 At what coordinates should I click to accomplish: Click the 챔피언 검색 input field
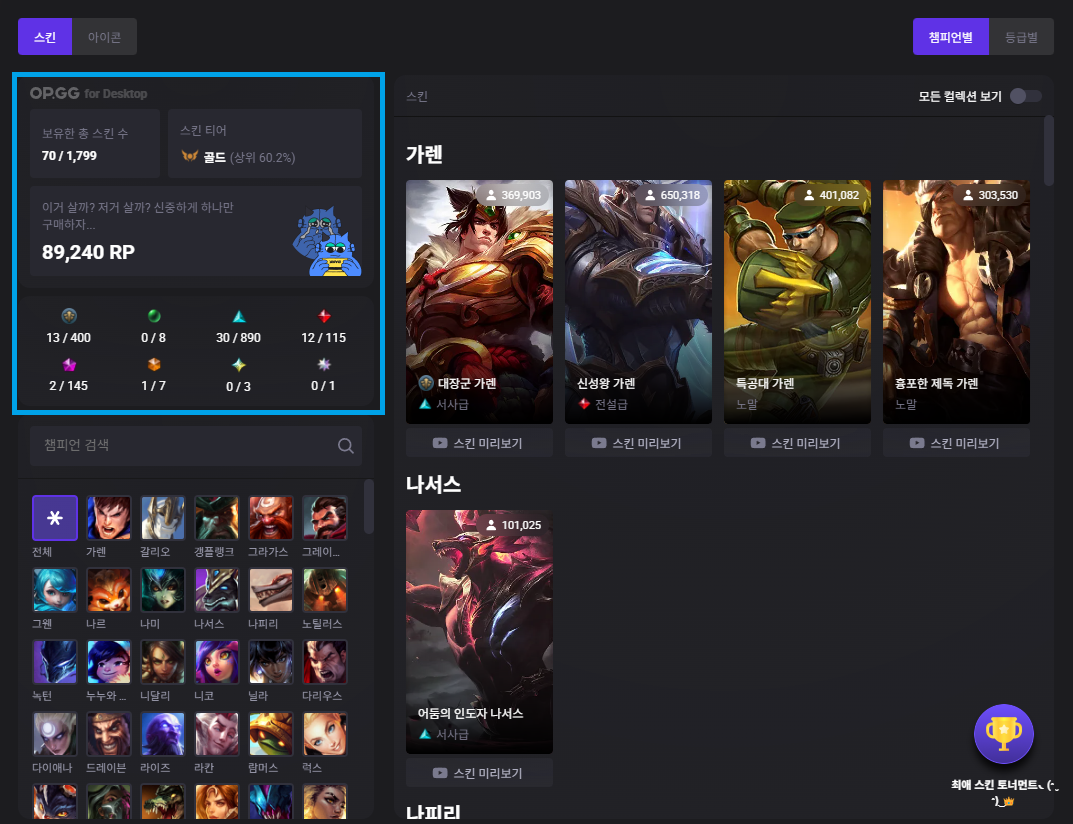click(196, 446)
